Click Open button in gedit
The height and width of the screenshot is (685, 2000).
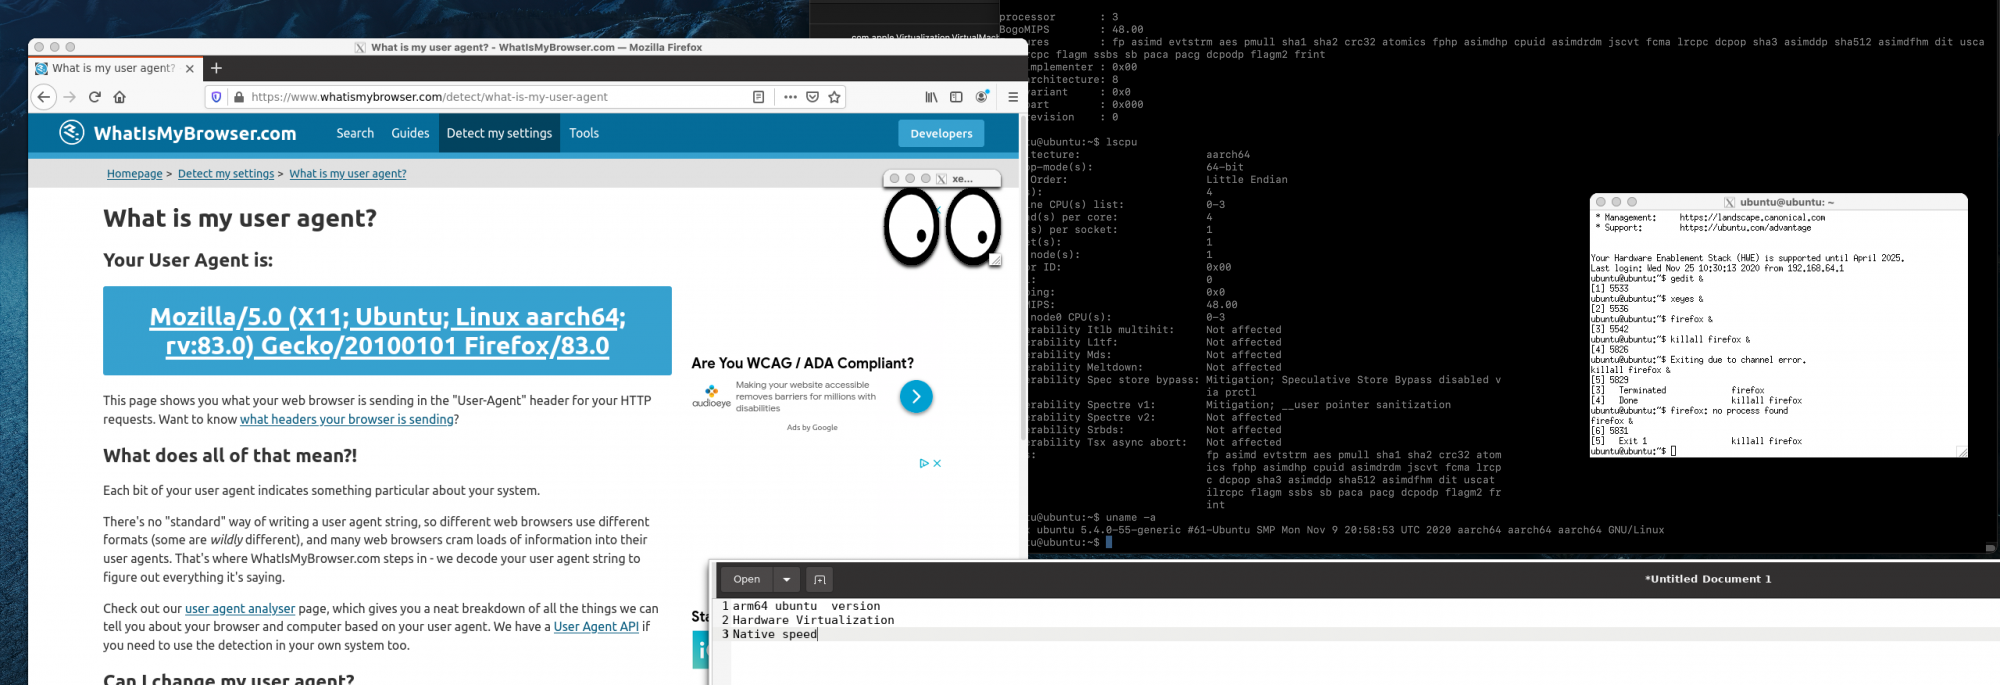point(746,579)
